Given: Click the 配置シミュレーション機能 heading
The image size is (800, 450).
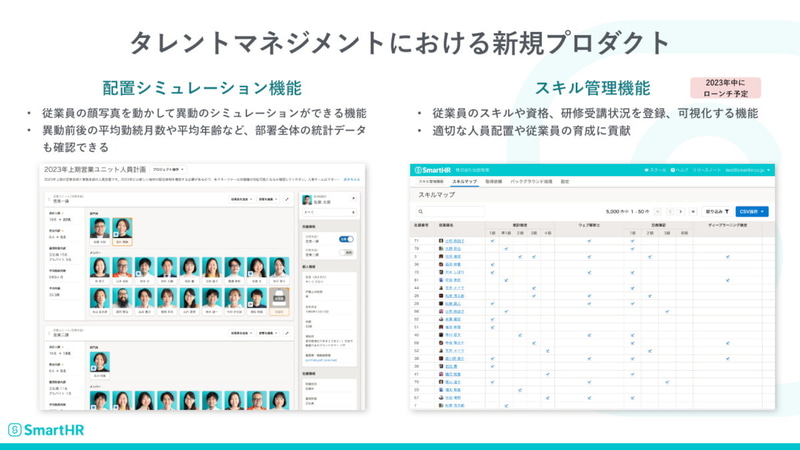Looking at the screenshot, I should coord(202,88).
